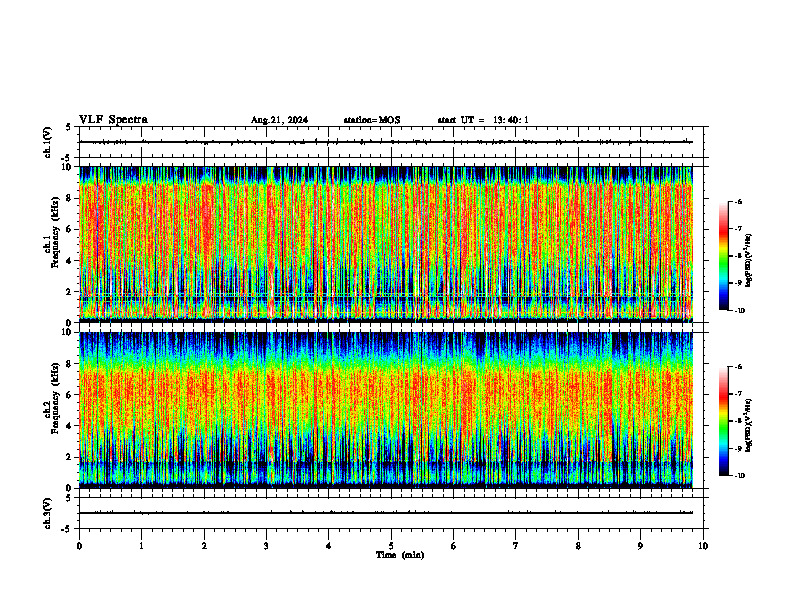Click the time axis tick label "5"

[x=391, y=546]
